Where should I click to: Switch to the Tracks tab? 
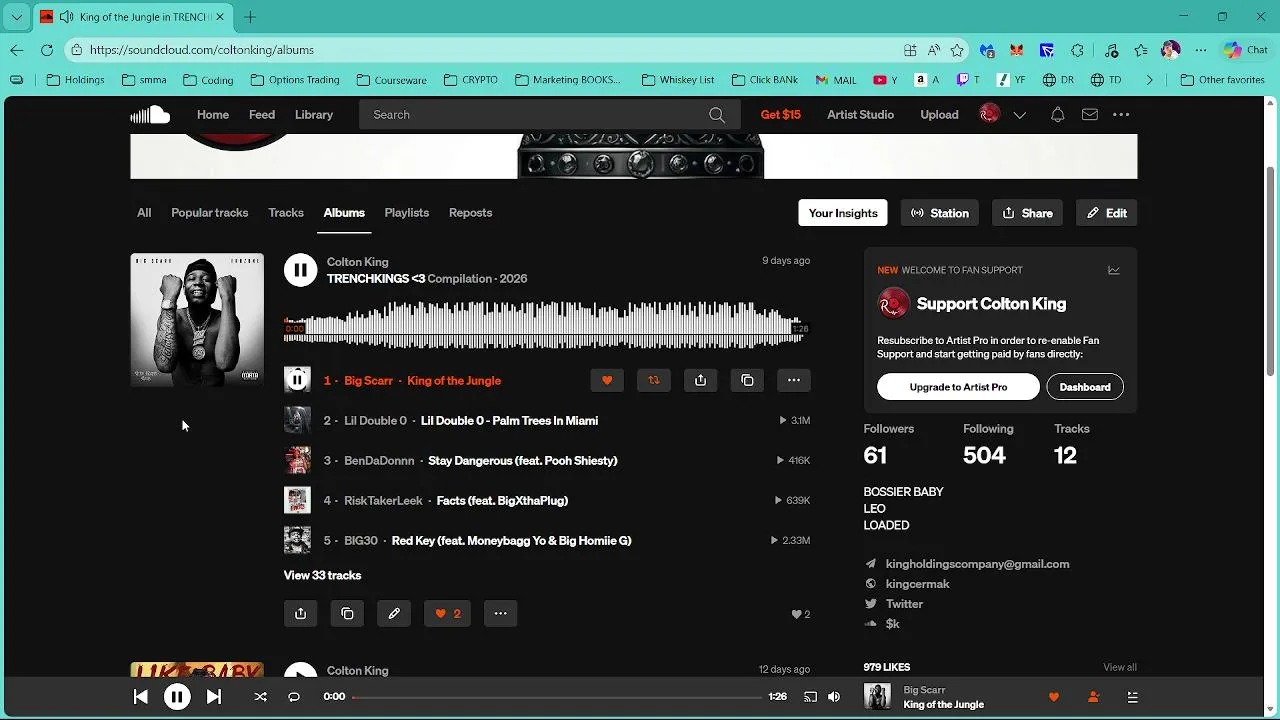[286, 213]
